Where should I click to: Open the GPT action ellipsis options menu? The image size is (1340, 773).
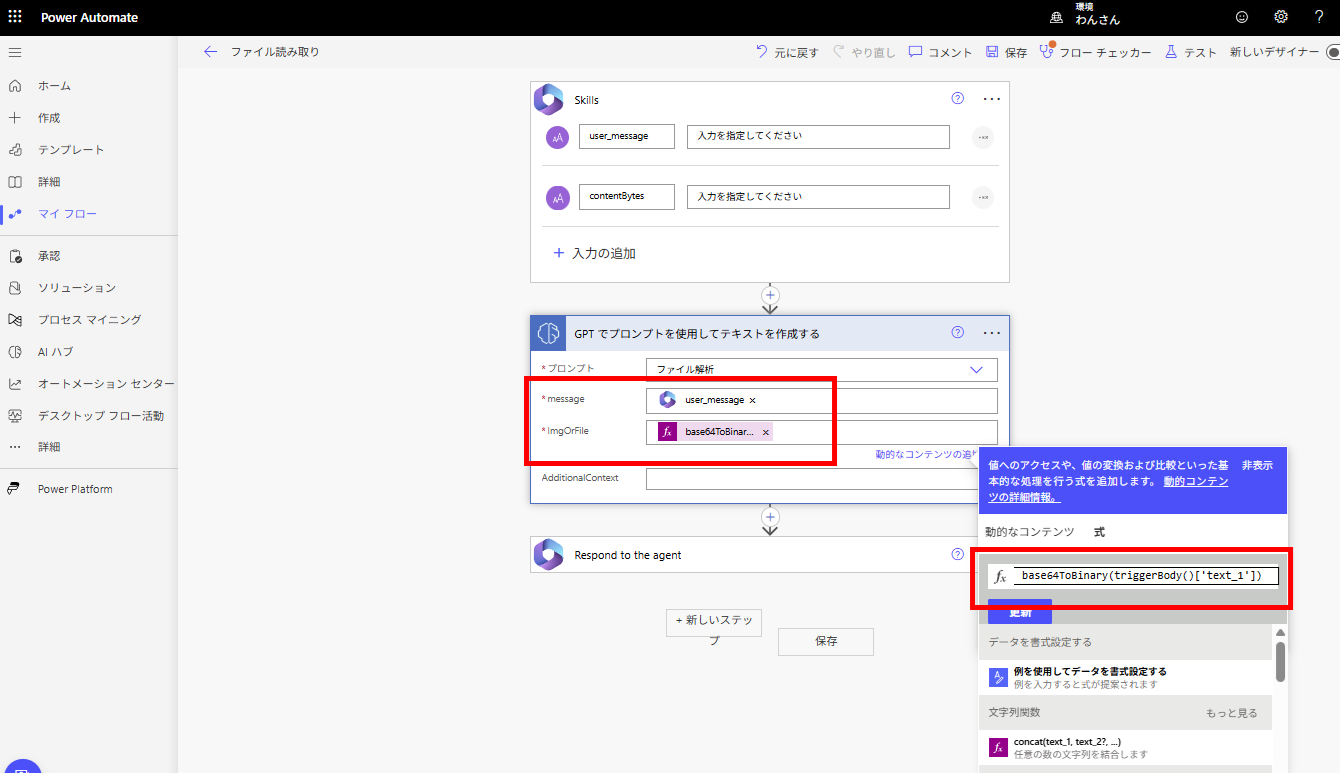click(x=992, y=332)
